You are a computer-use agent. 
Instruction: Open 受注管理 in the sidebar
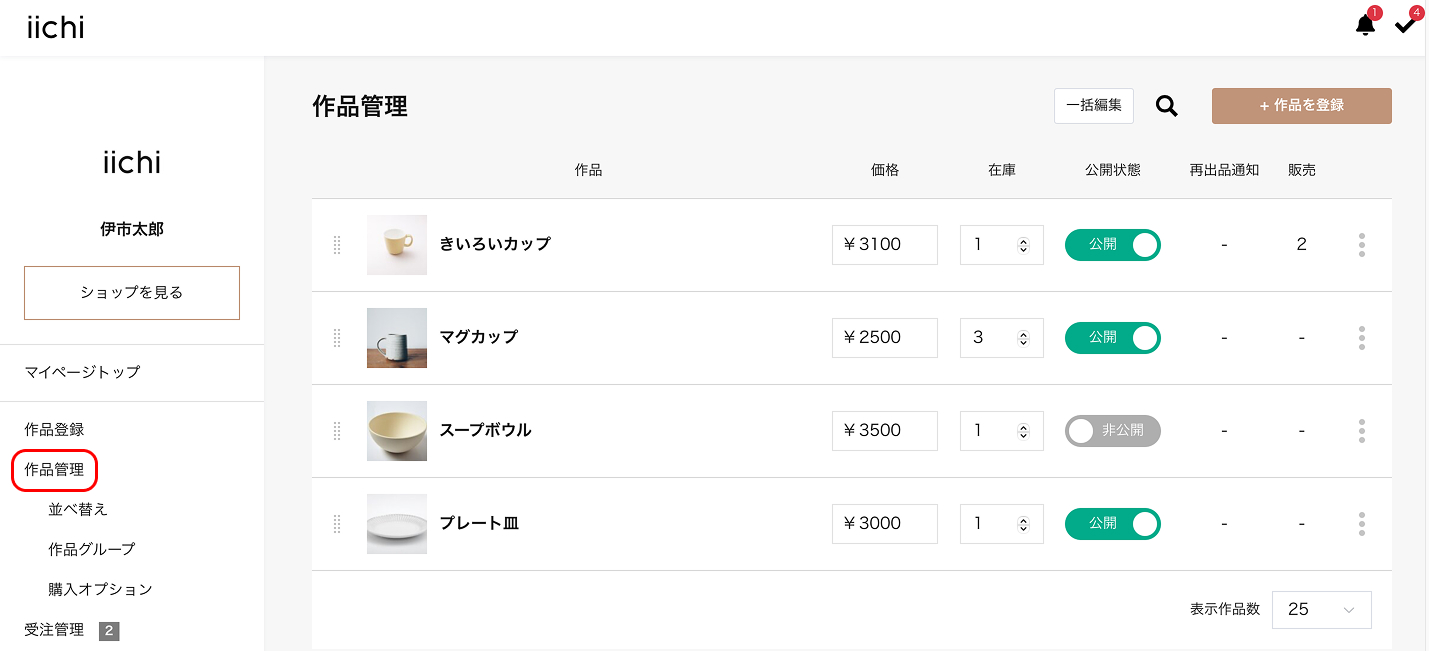click(55, 630)
